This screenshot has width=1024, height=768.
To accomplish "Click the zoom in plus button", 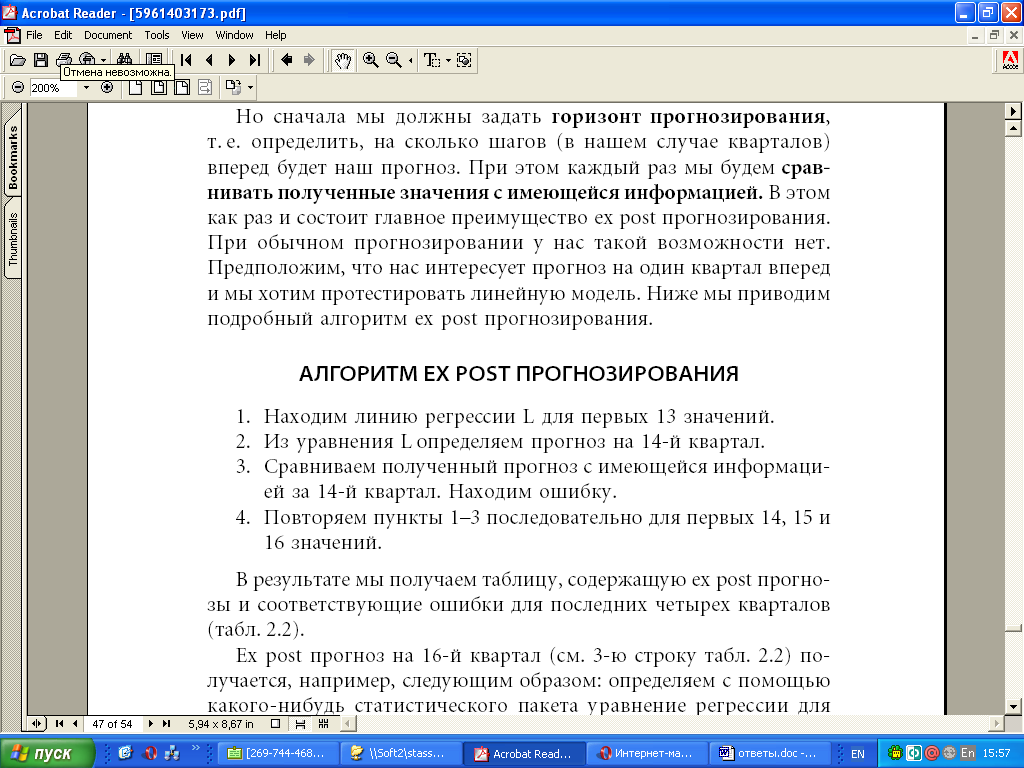I will click(x=107, y=88).
